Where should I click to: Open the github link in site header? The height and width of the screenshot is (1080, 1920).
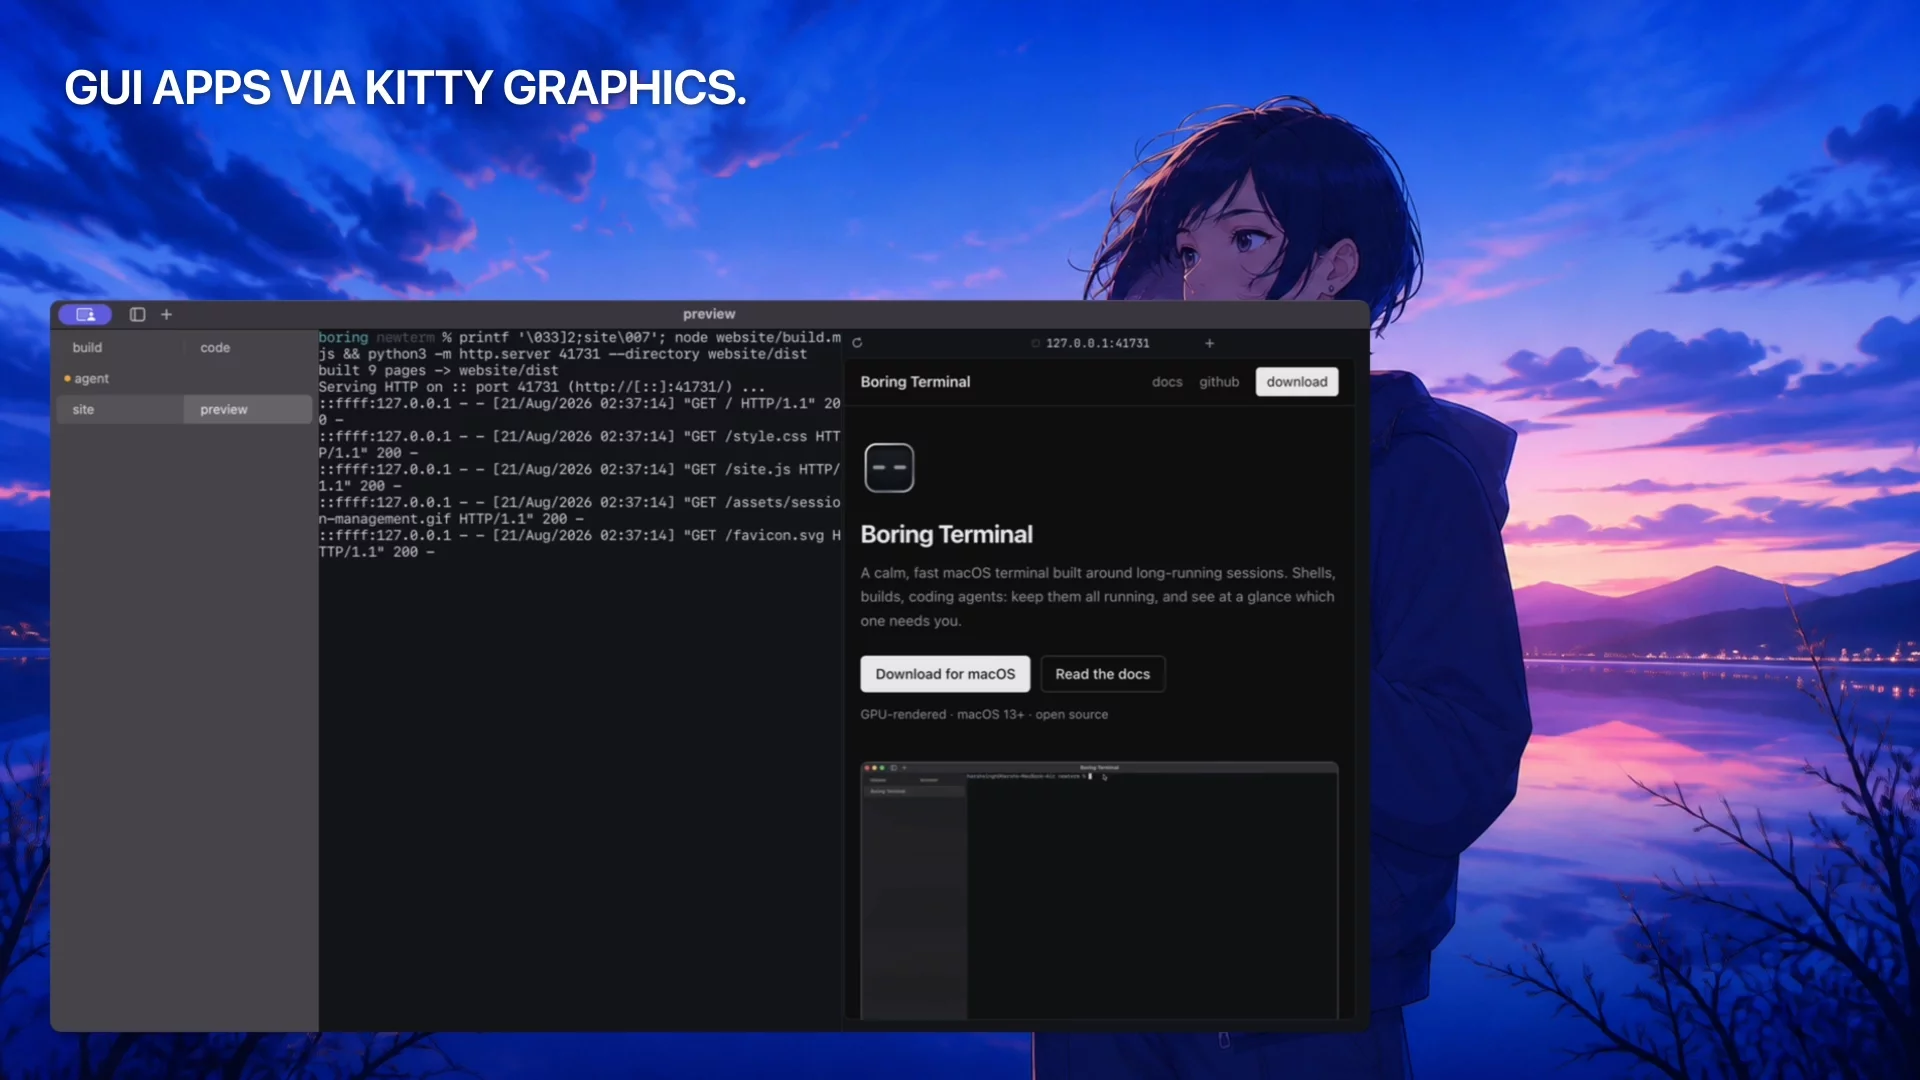[x=1219, y=382]
